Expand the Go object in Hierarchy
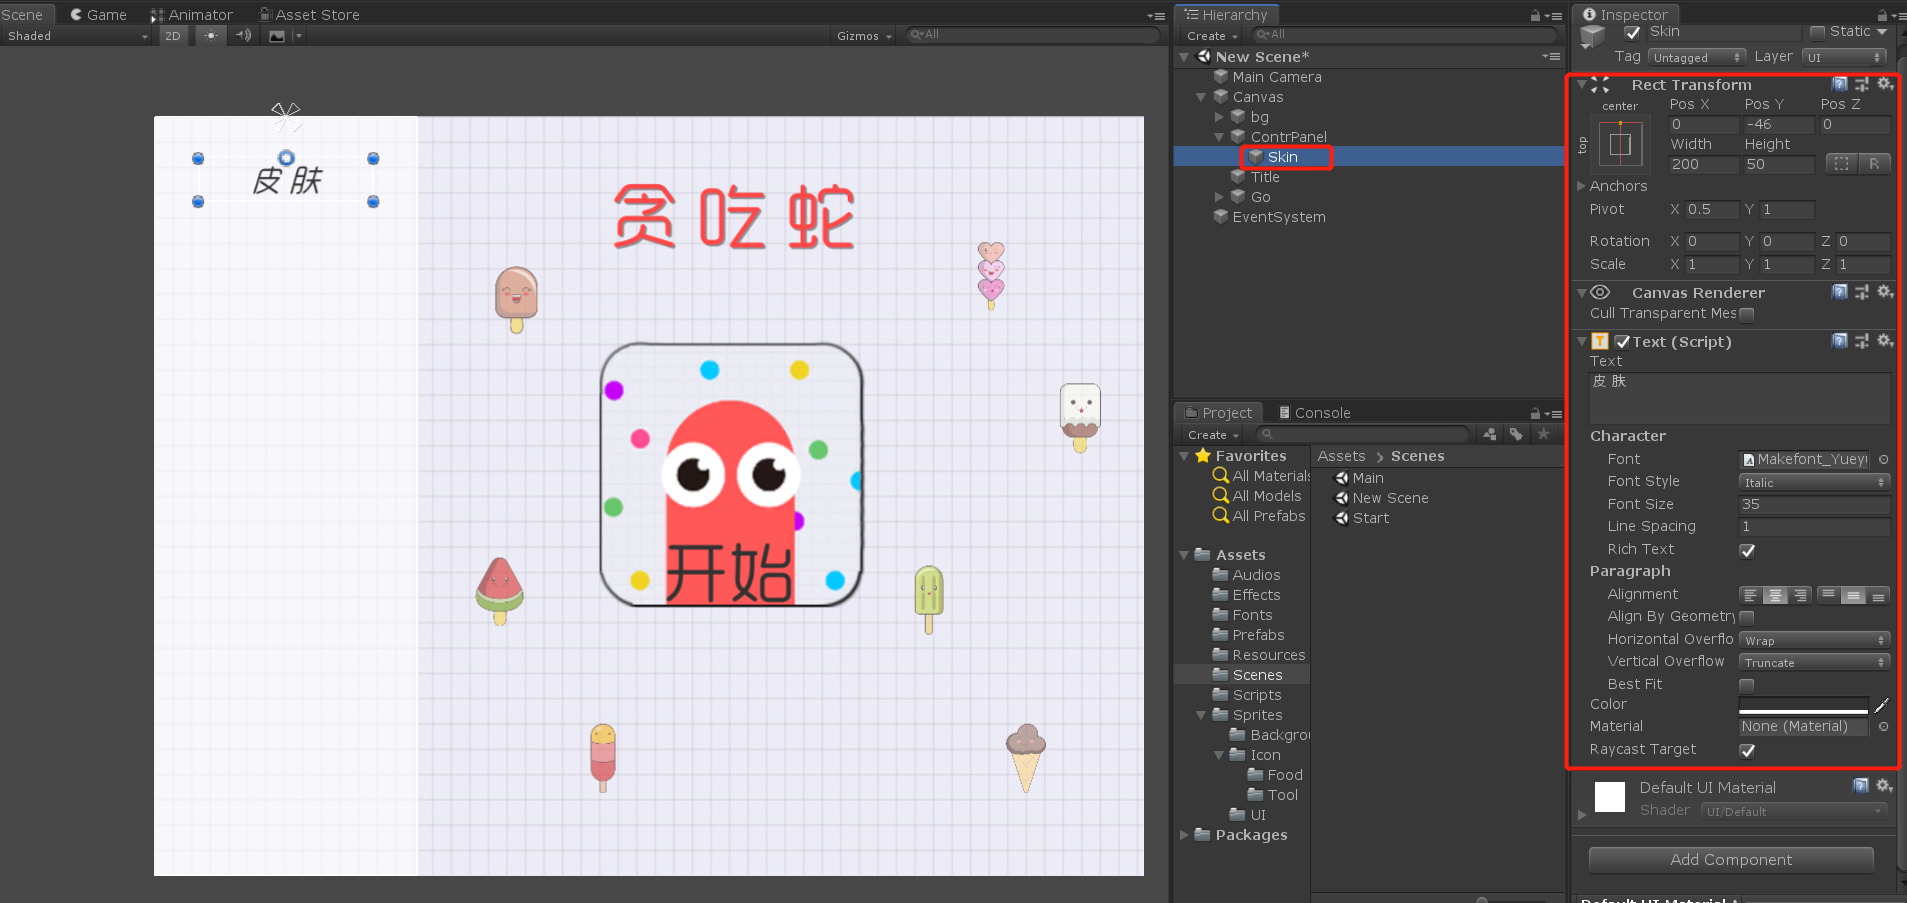 tap(1219, 197)
